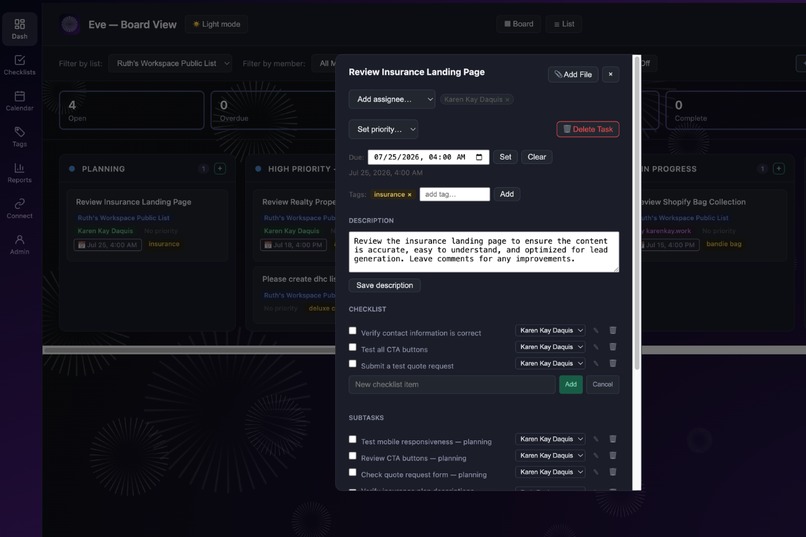This screenshot has width=806, height=537.
Task: Remove Karen Kay Daquis assignee chip
Action: coord(507,100)
